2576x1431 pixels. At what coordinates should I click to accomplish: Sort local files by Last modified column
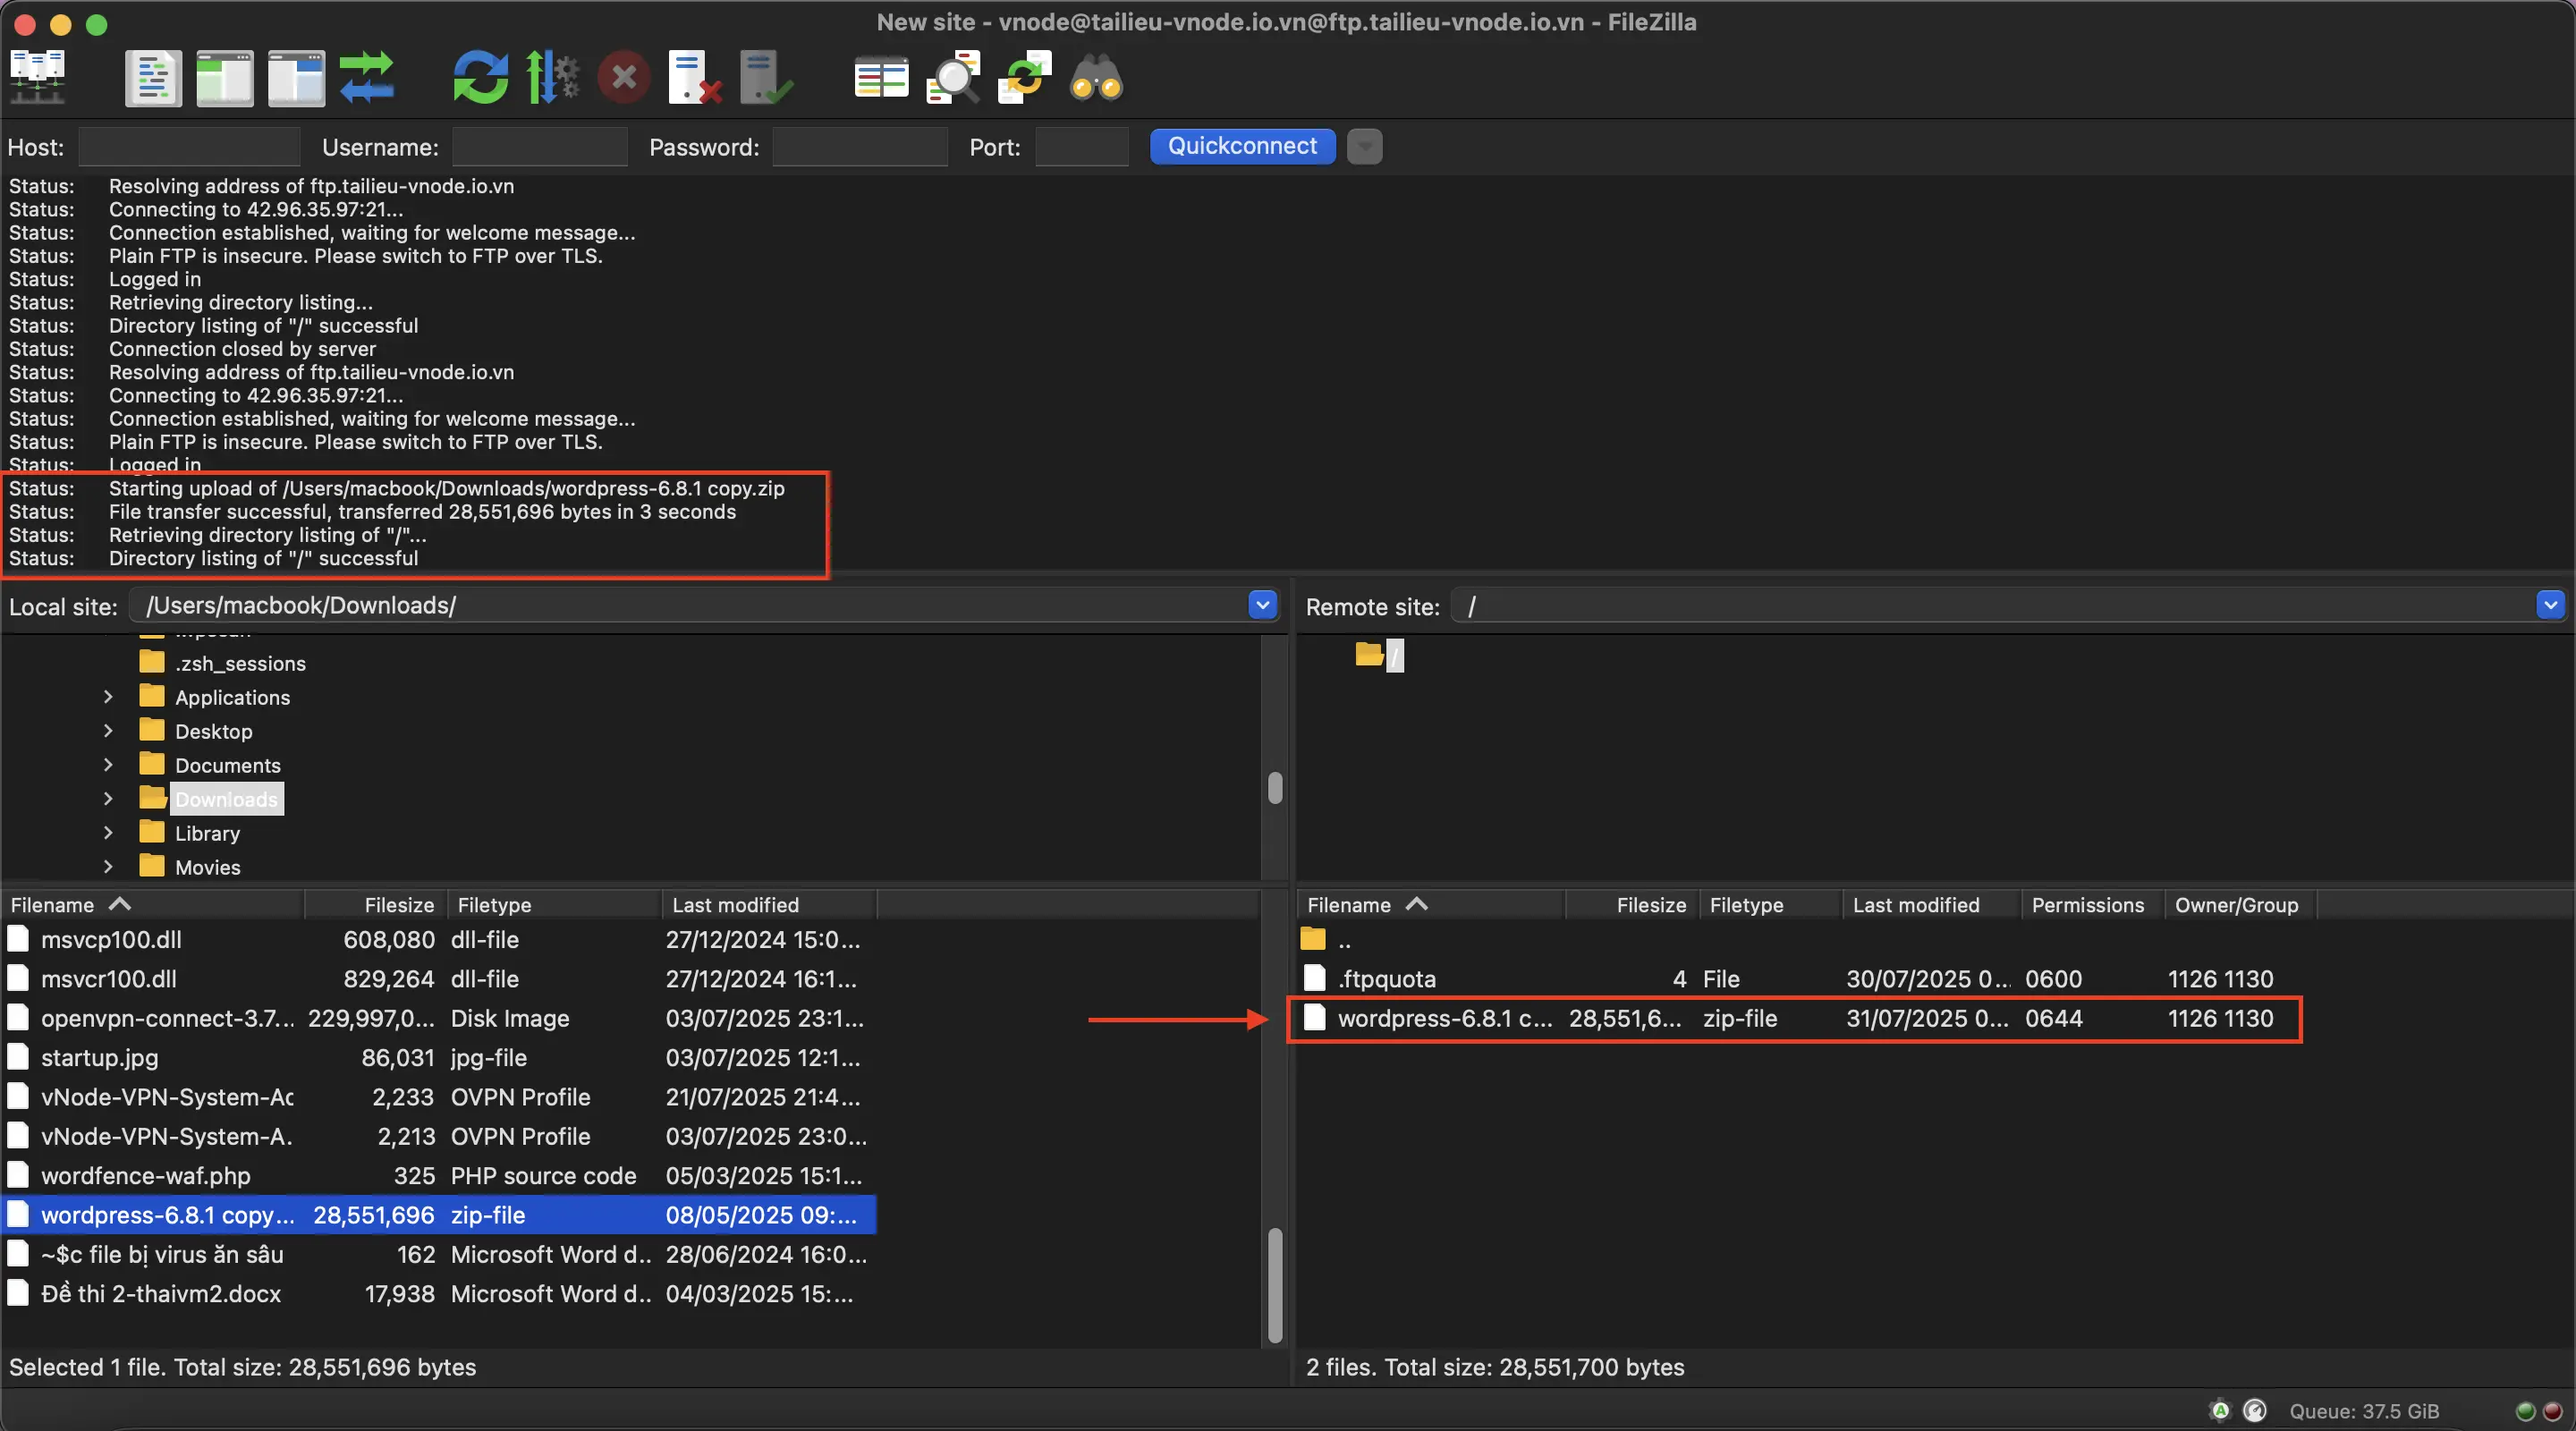769,905
